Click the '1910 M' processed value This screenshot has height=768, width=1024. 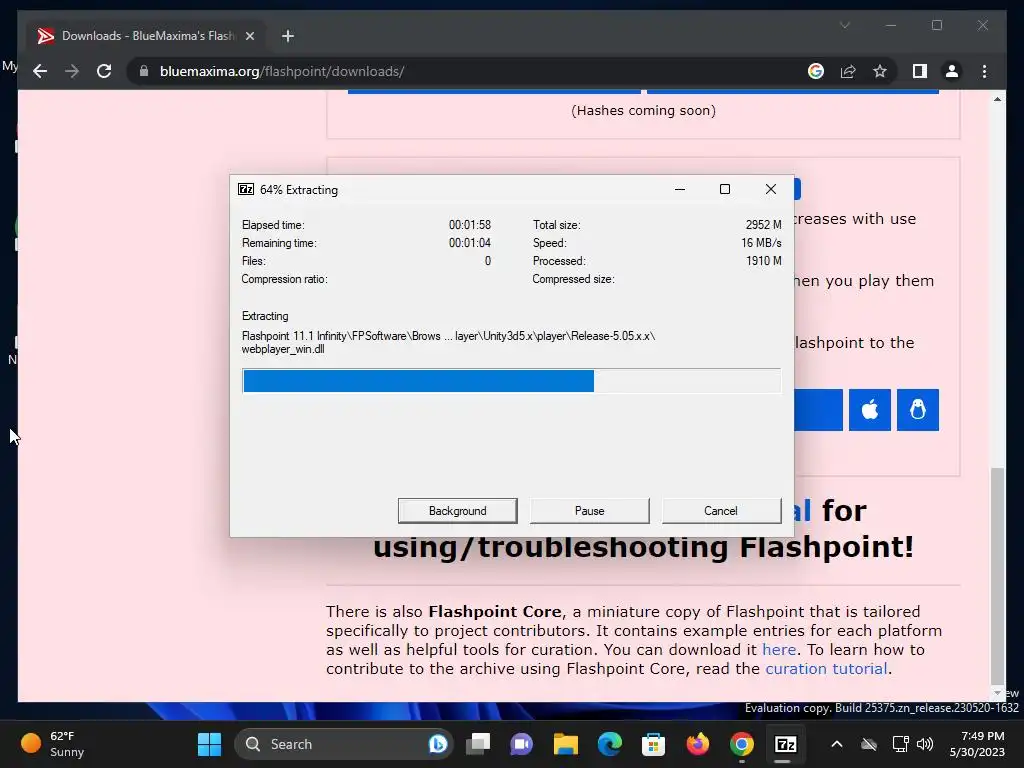(x=763, y=261)
